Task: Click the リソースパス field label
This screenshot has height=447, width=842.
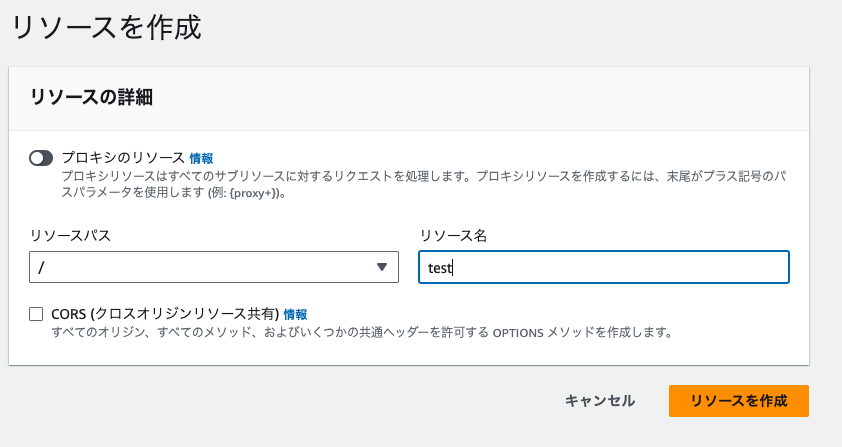Action: (70, 235)
